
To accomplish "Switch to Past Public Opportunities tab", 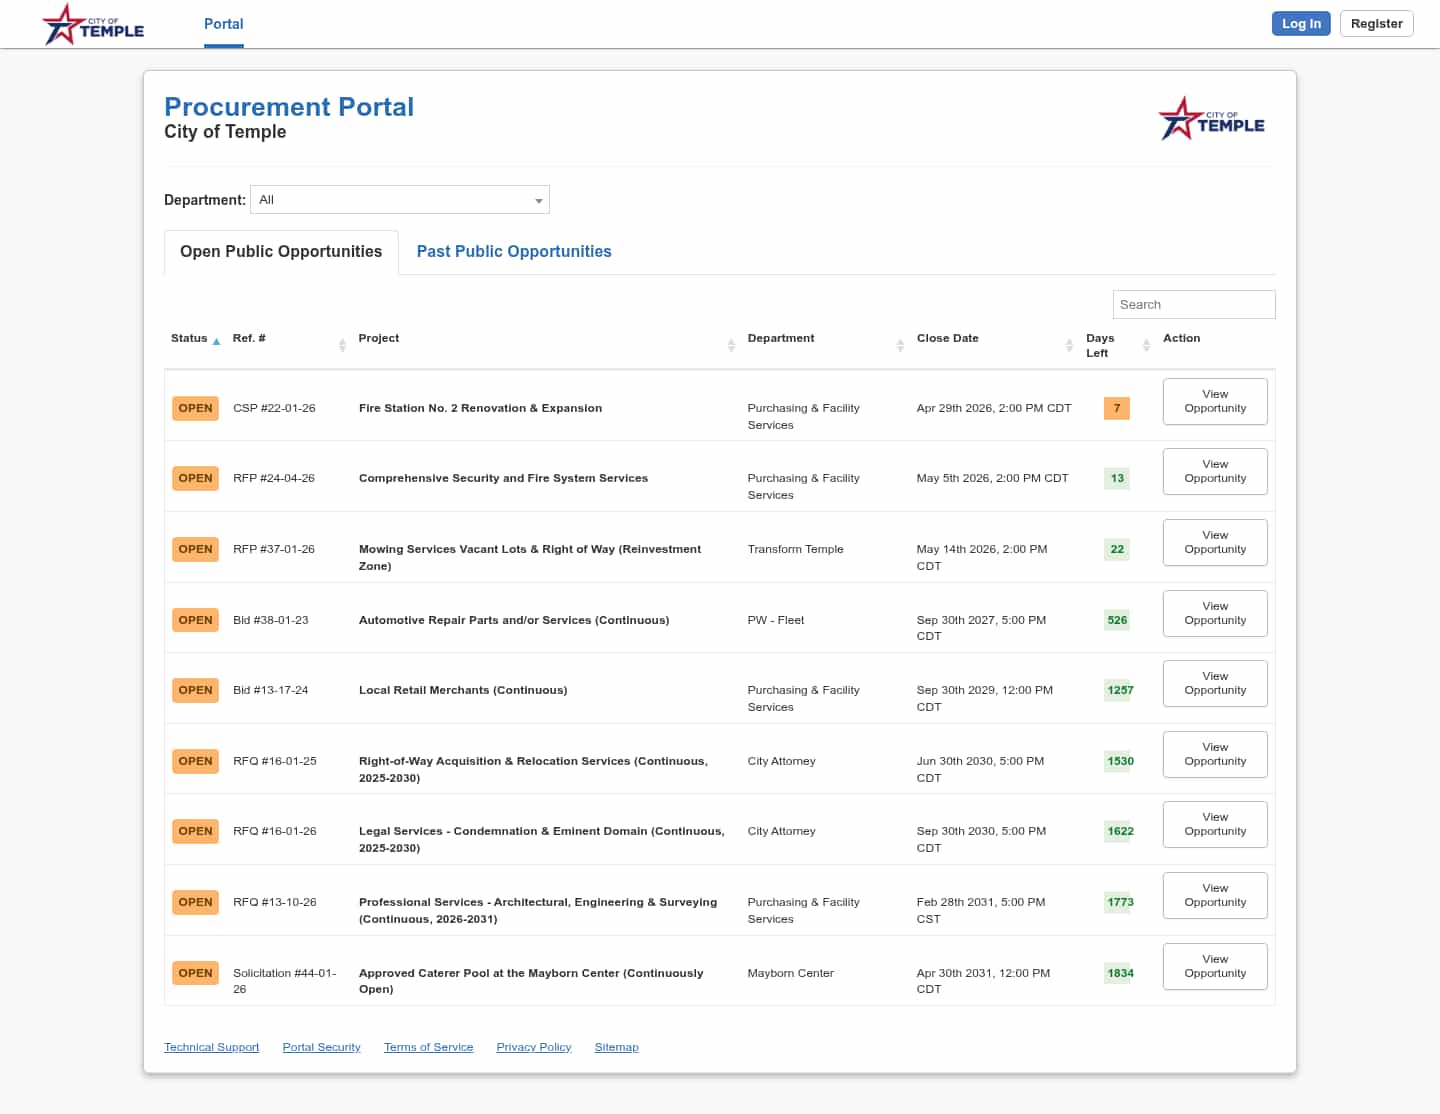I will (x=513, y=252).
